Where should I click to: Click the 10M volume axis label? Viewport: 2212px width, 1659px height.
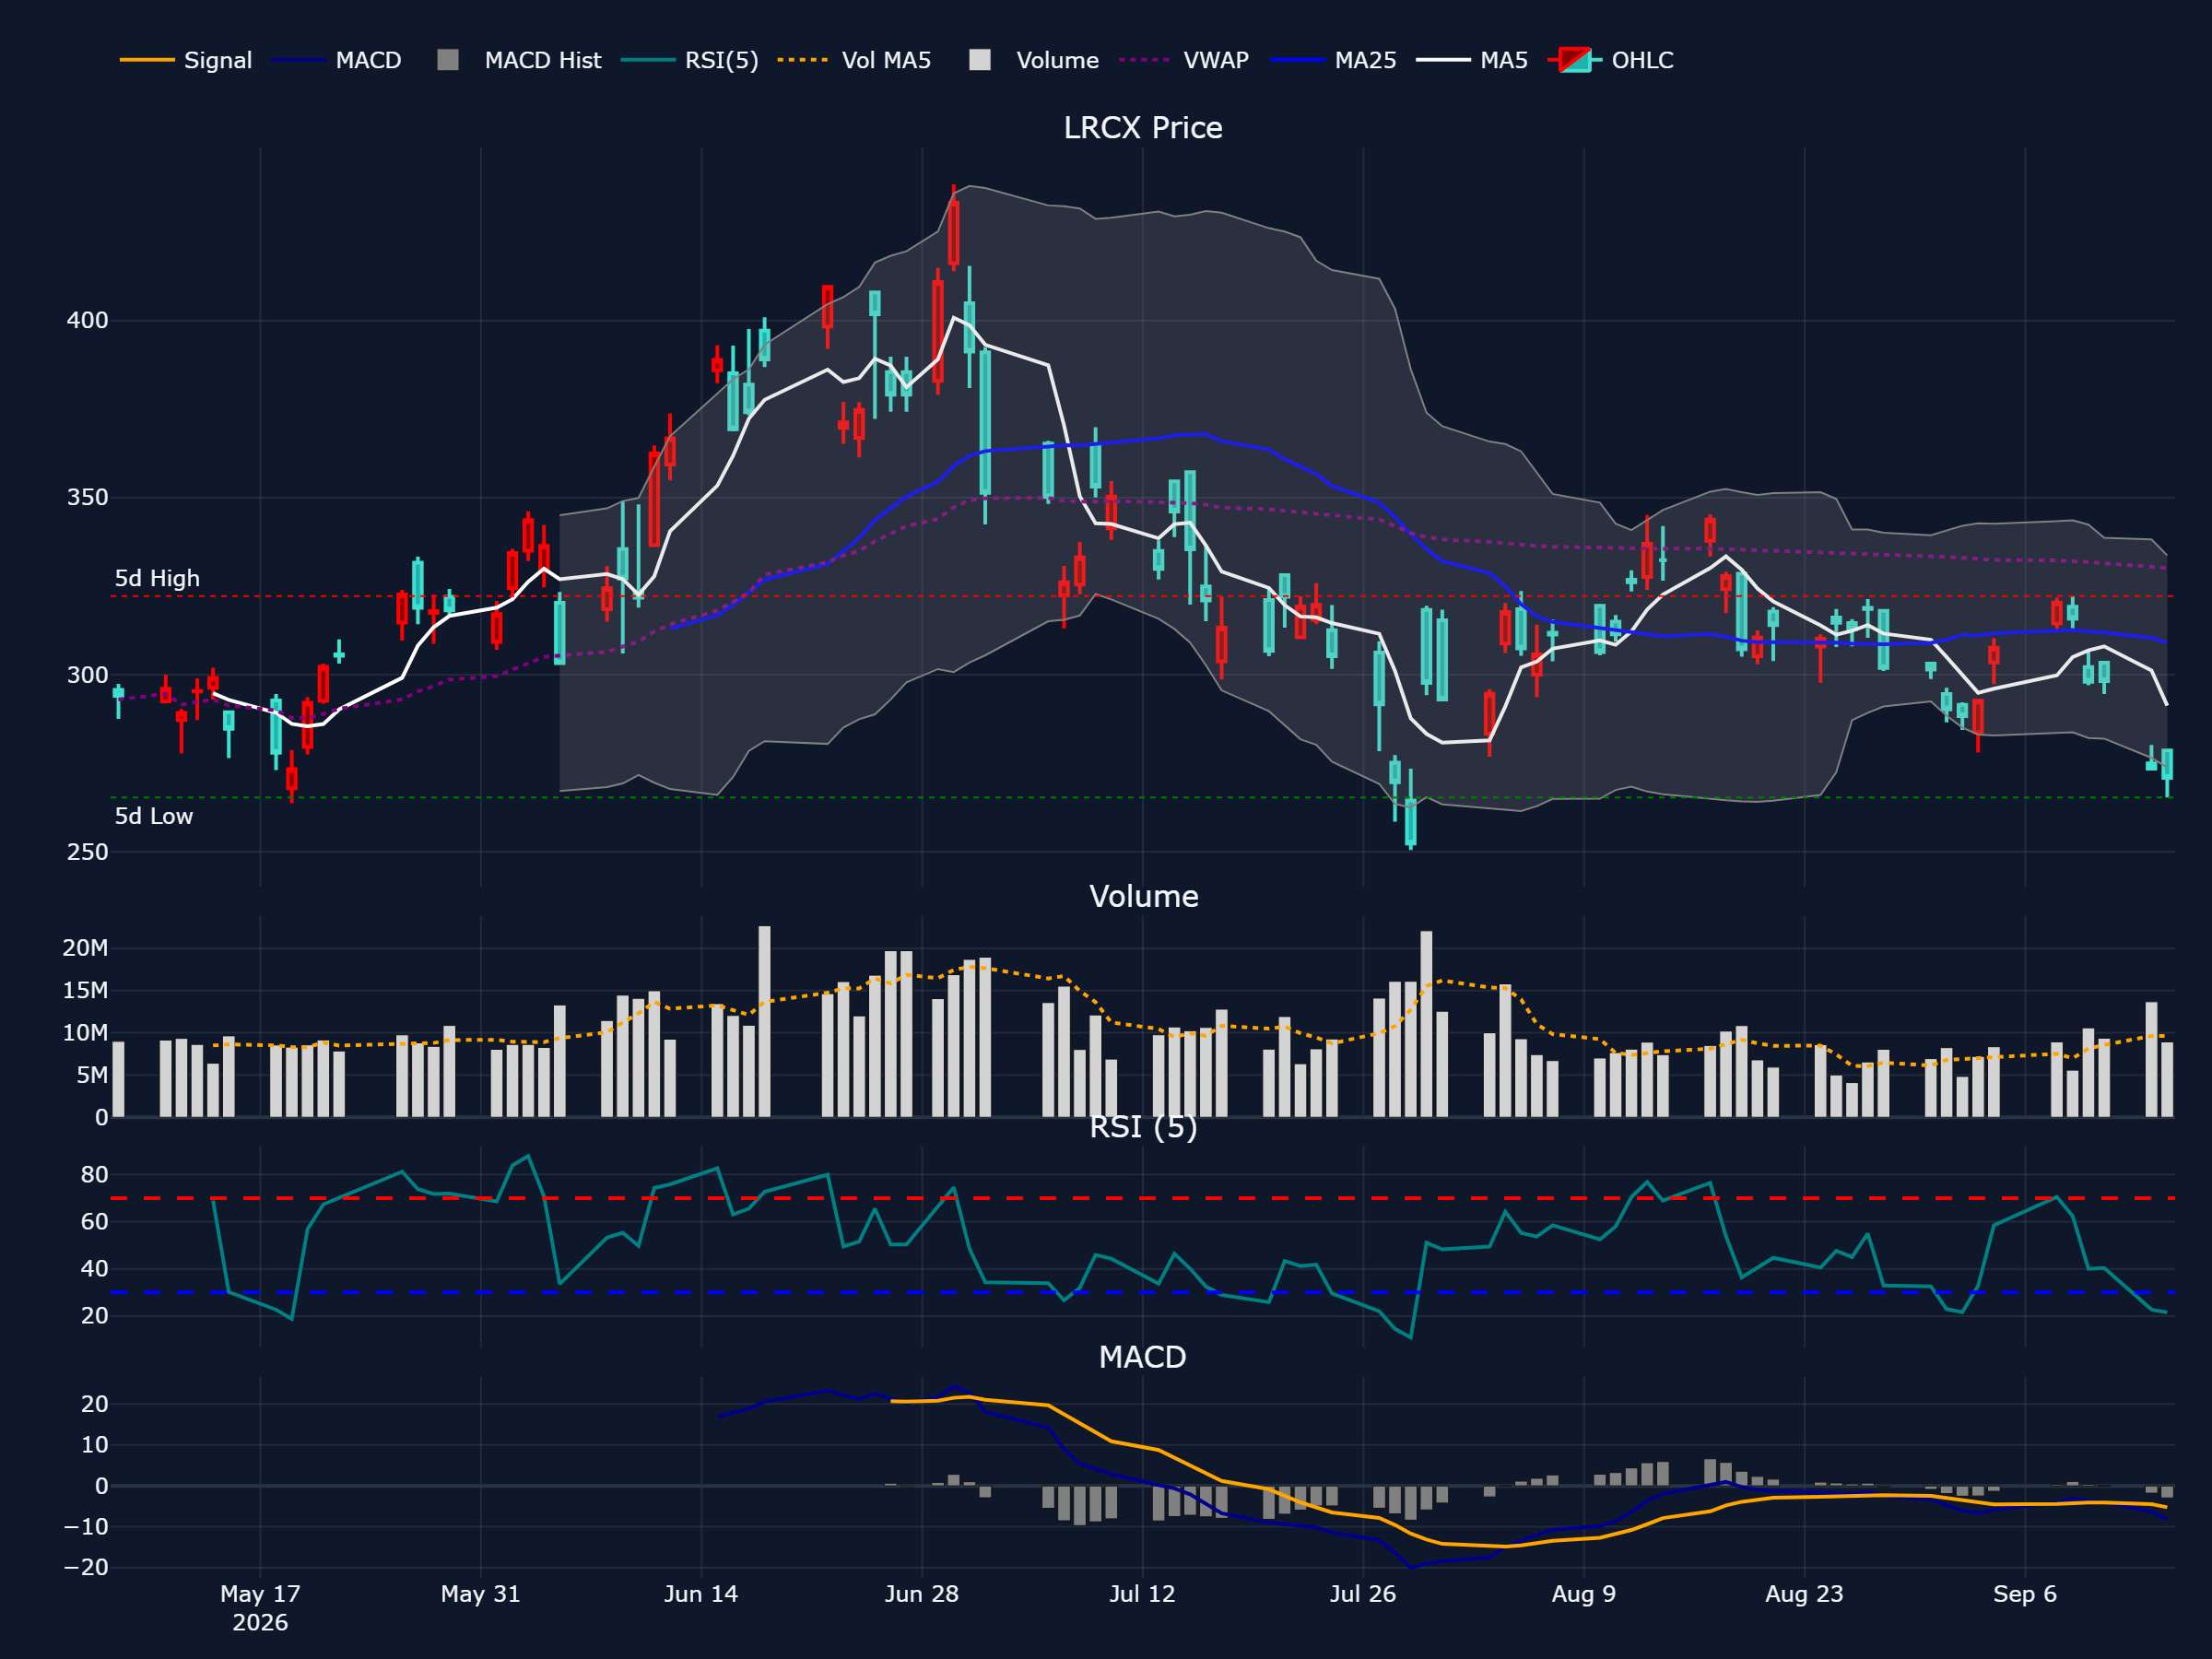85,1033
